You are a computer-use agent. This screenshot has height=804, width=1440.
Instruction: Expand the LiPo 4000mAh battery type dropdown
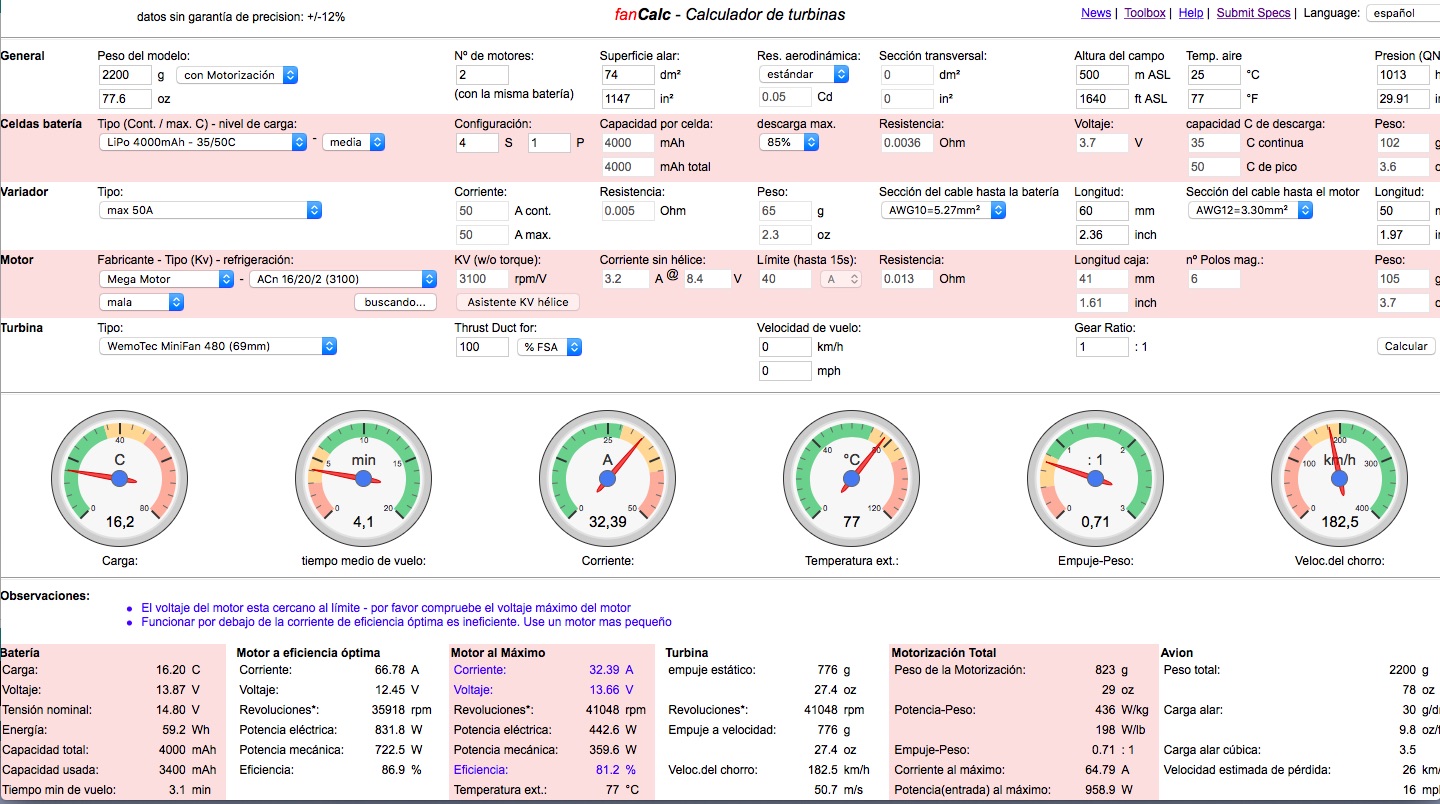(203, 143)
